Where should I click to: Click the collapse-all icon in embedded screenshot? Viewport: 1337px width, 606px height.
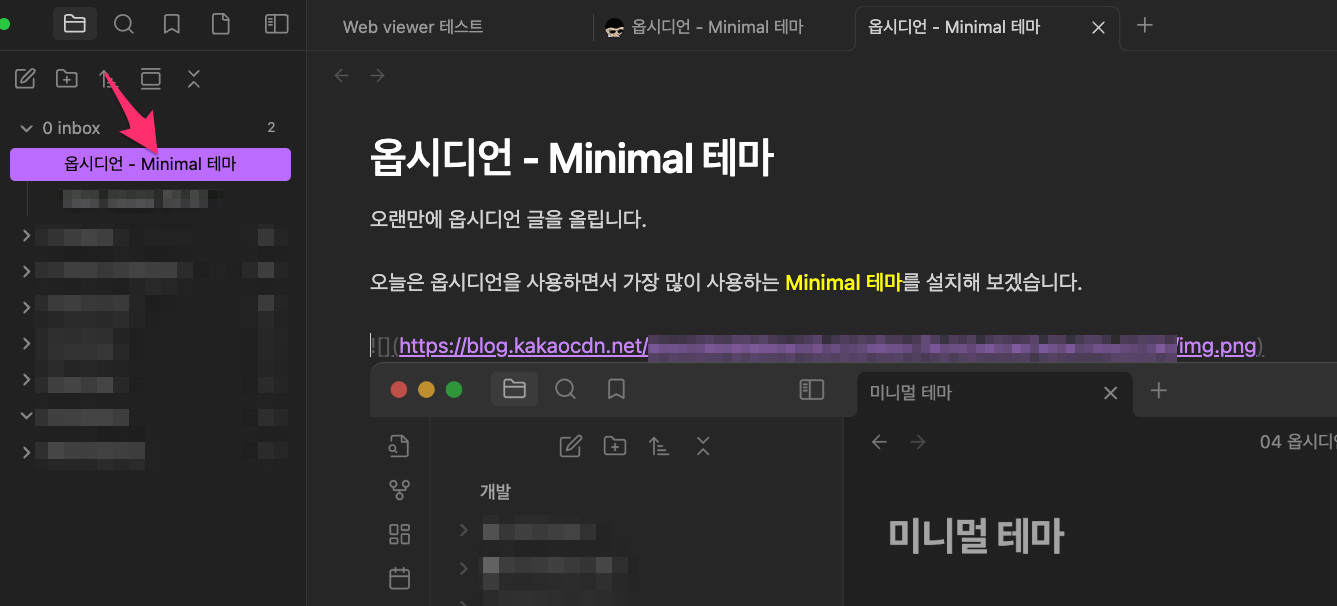click(x=703, y=446)
